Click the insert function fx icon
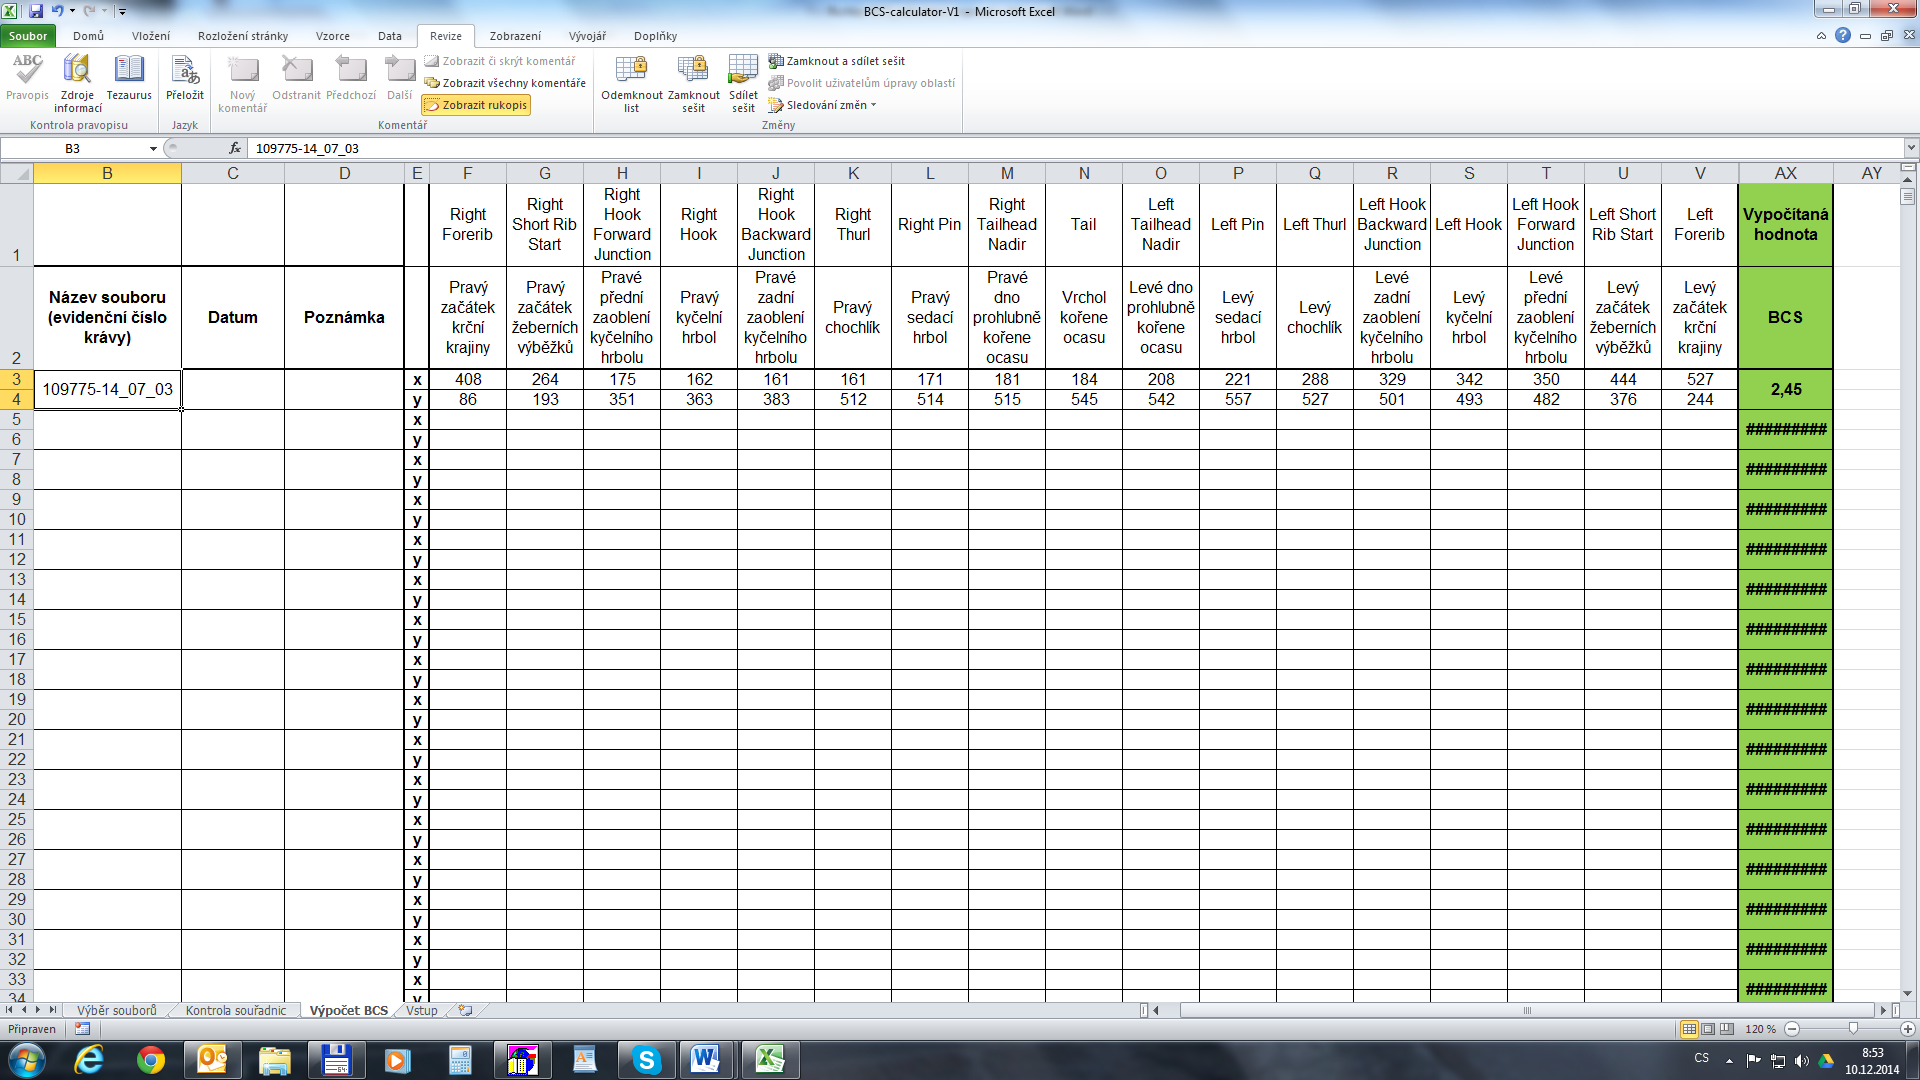The height and width of the screenshot is (1080, 1920). click(x=235, y=148)
